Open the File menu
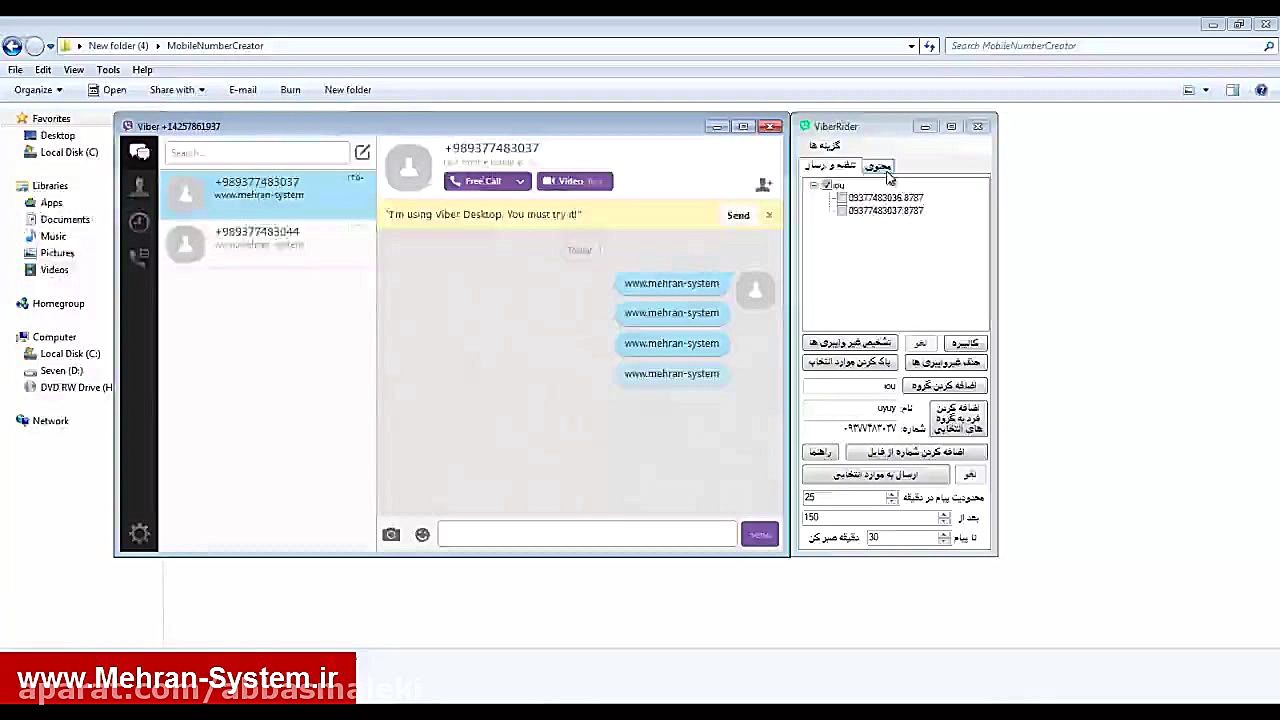The height and width of the screenshot is (720, 1280). point(15,70)
